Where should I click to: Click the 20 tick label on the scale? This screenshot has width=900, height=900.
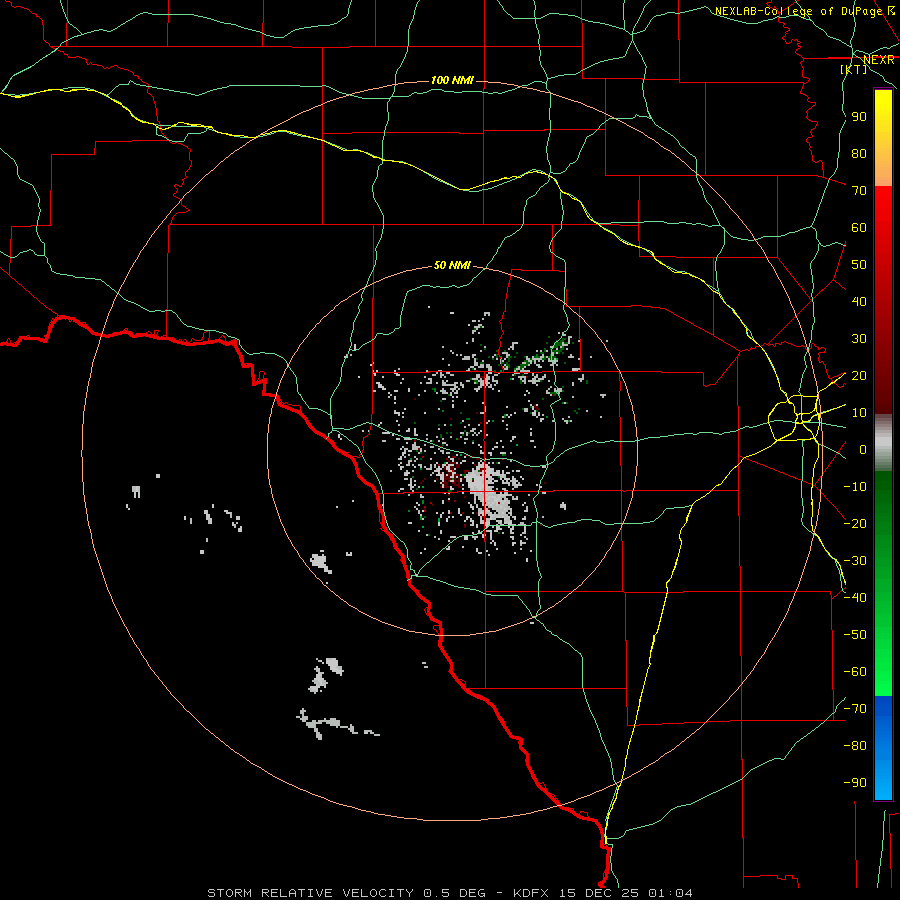(x=859, y=375)
